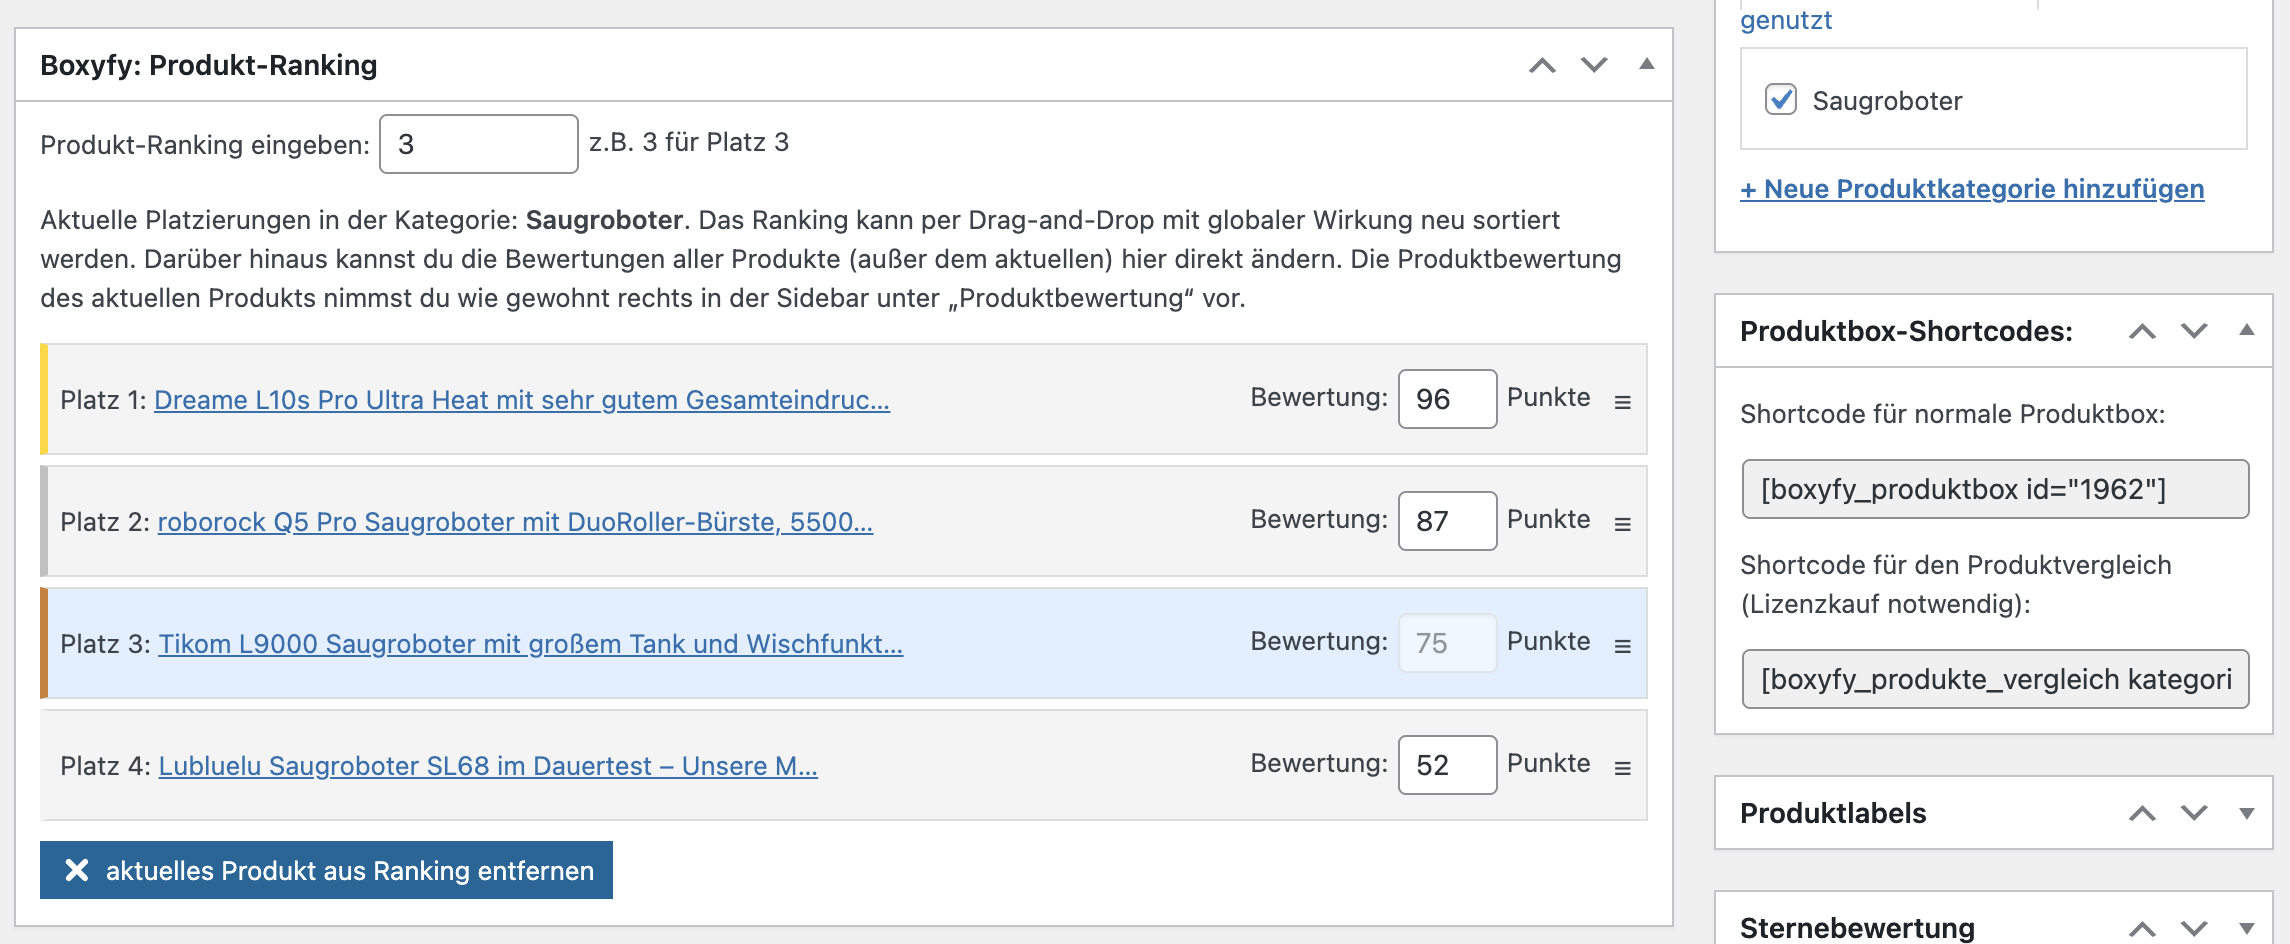Screen dimensions: 2290x944
Task: Uncheck the Saugroboter category checkbox
Action: pyautogui.click(x=1781, y=100)
